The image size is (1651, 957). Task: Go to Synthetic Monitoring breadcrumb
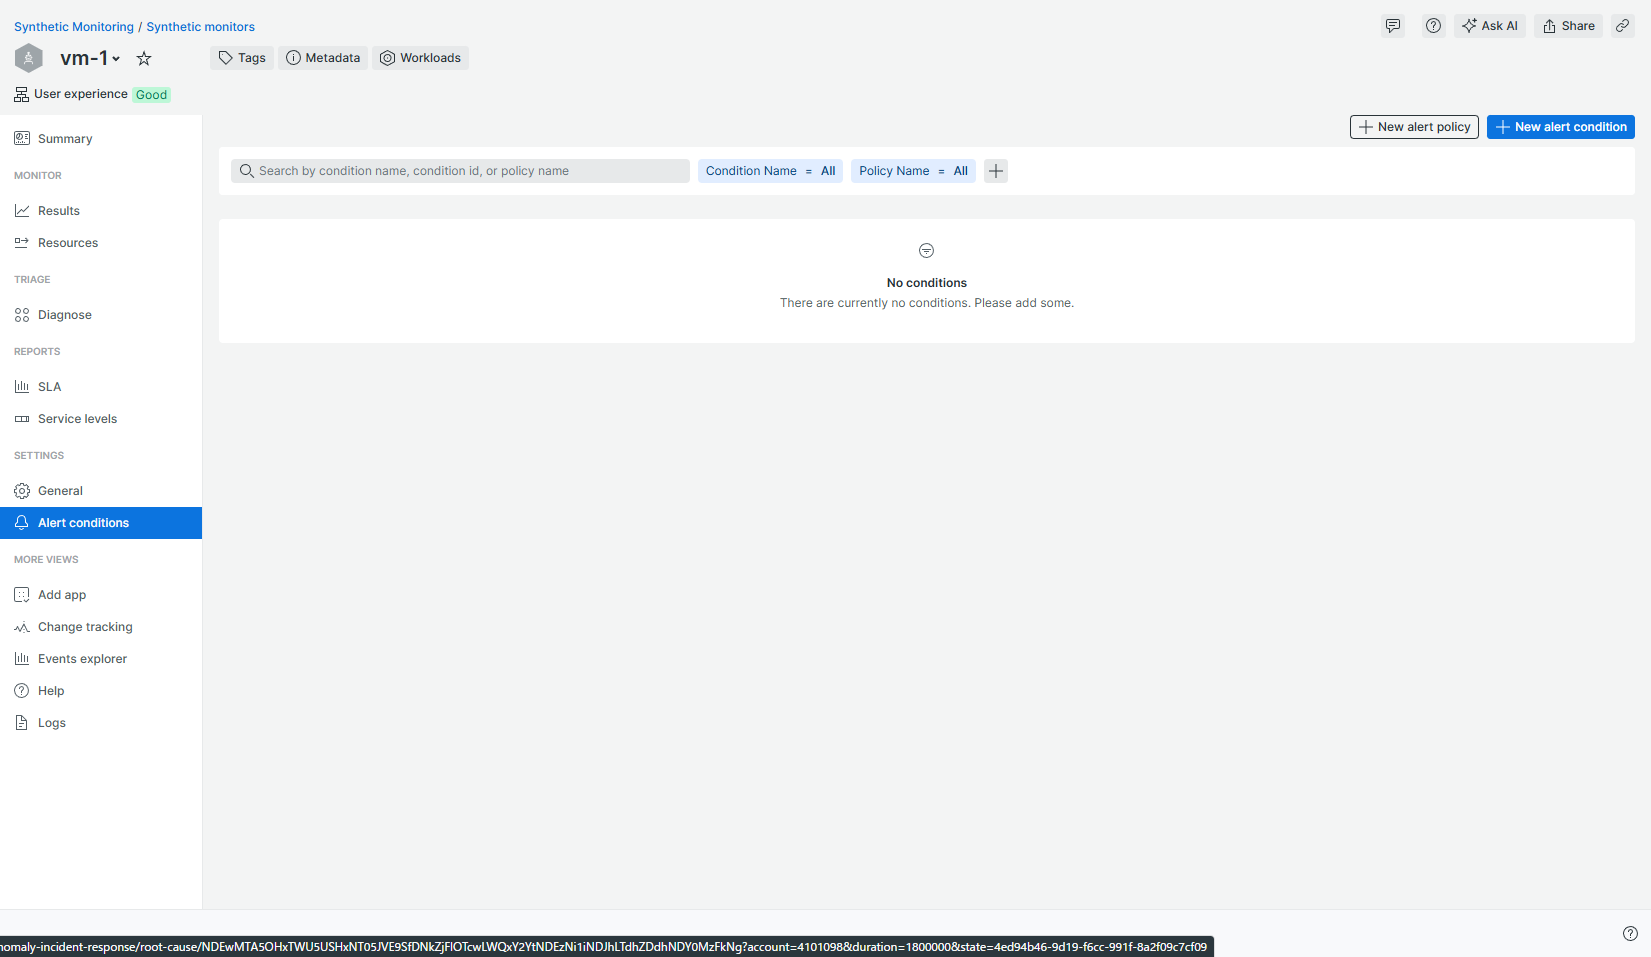click(74, 27)
